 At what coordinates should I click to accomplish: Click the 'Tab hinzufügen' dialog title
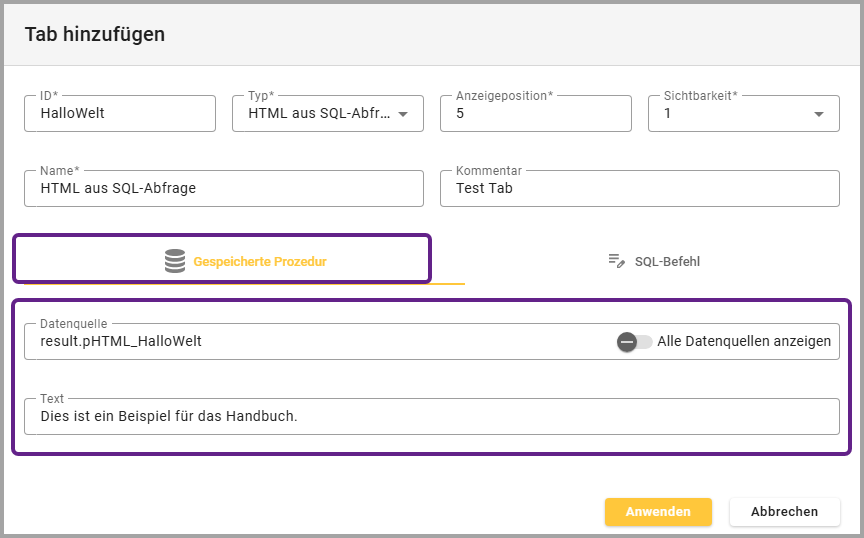(95, 35)
